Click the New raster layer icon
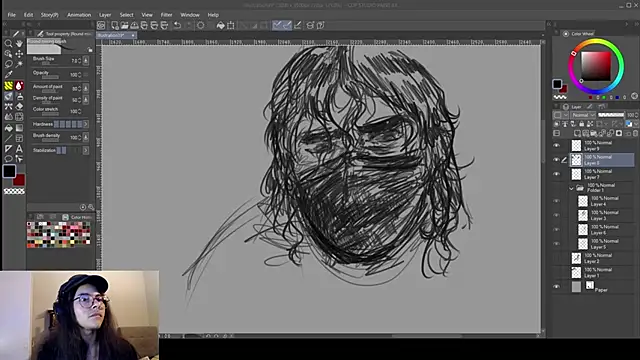Image resolution: width=640 pixels, height=360 pixels. [x=577, y=133]
